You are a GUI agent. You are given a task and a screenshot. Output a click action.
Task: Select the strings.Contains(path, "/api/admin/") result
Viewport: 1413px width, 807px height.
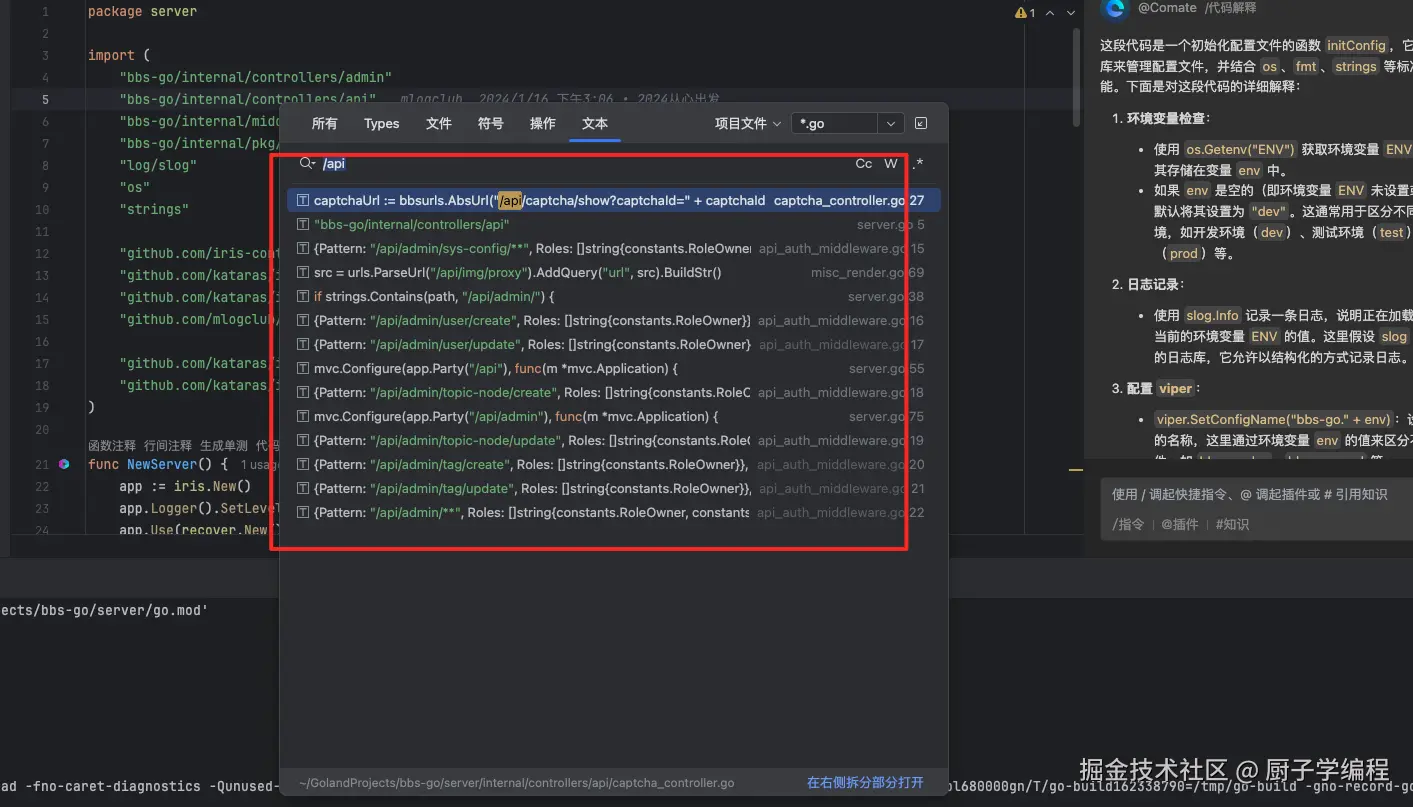613,297
